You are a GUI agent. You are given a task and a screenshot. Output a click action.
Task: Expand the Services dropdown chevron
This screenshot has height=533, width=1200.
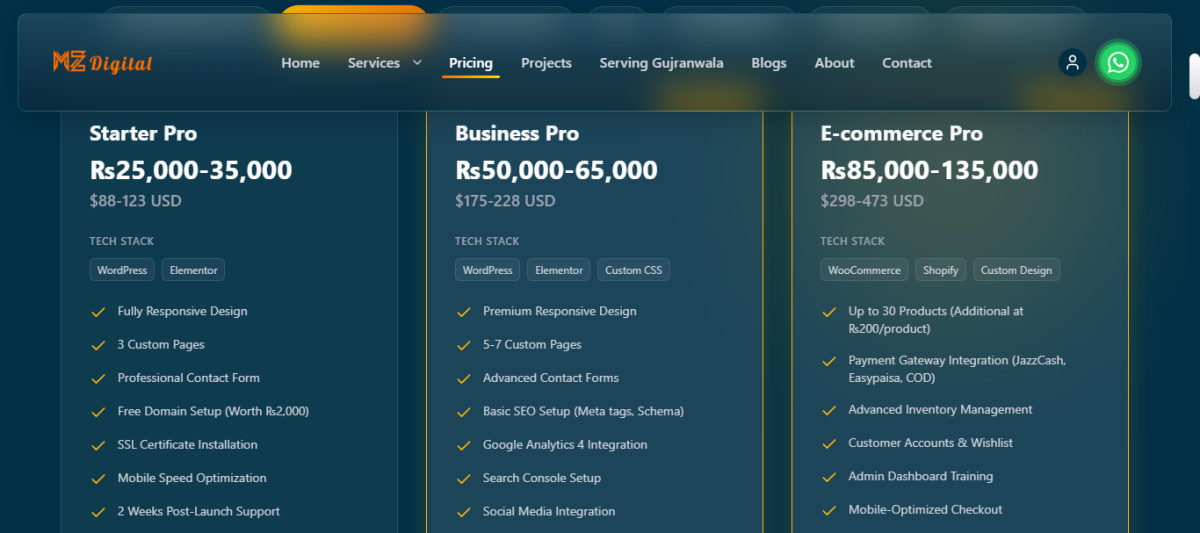(x=417, y=63)
